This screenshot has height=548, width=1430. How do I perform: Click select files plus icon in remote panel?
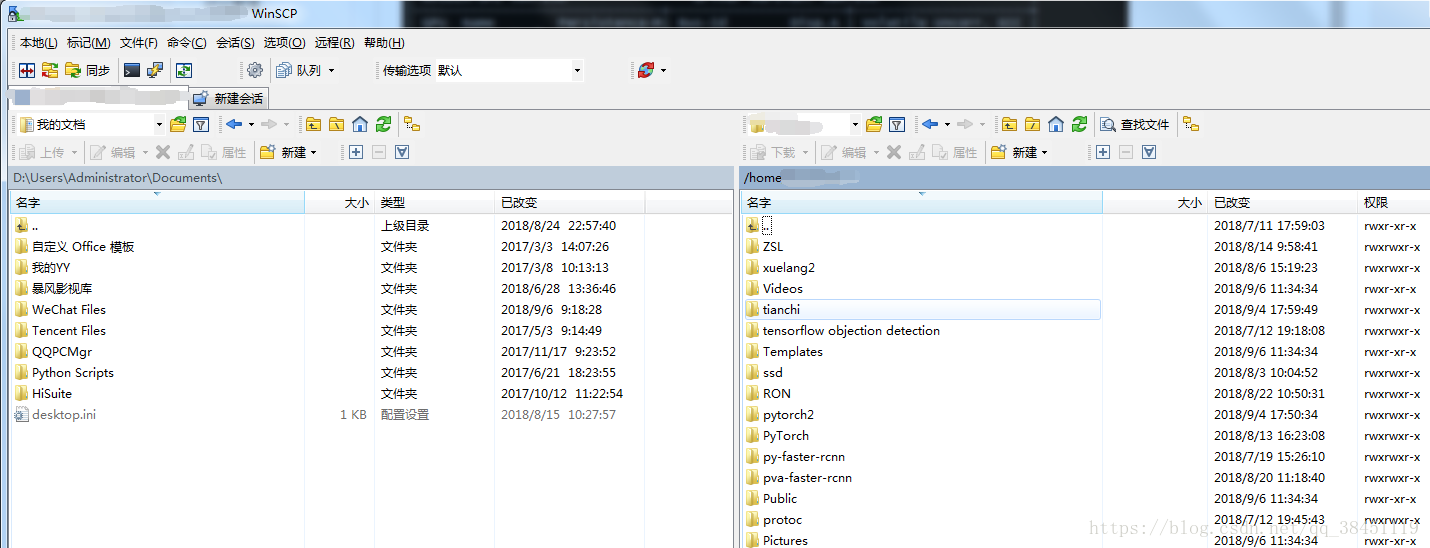(x=1103, y=152)
